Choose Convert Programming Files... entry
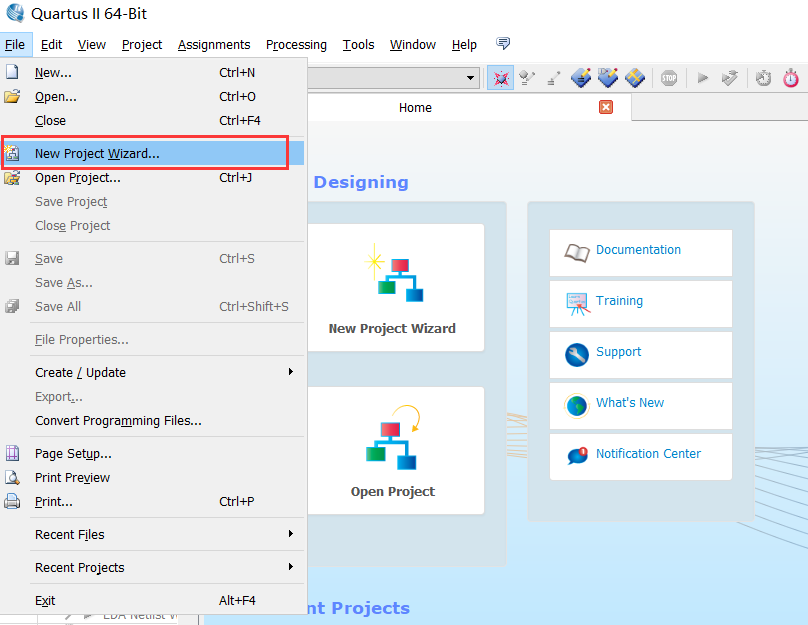The width and height of the screenshot is (808, 625). tap(153, 420)
